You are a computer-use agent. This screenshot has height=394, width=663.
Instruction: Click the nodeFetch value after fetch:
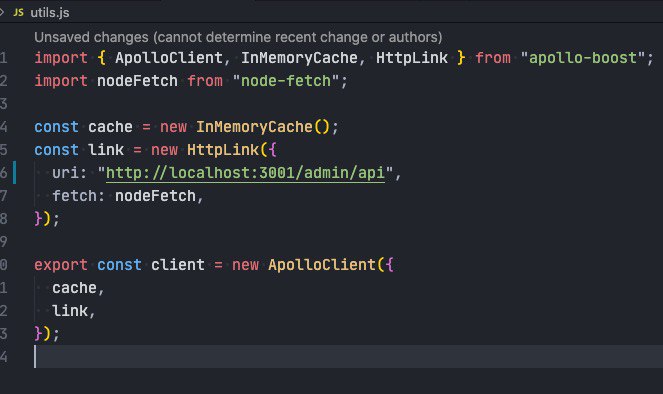[155, 196]
